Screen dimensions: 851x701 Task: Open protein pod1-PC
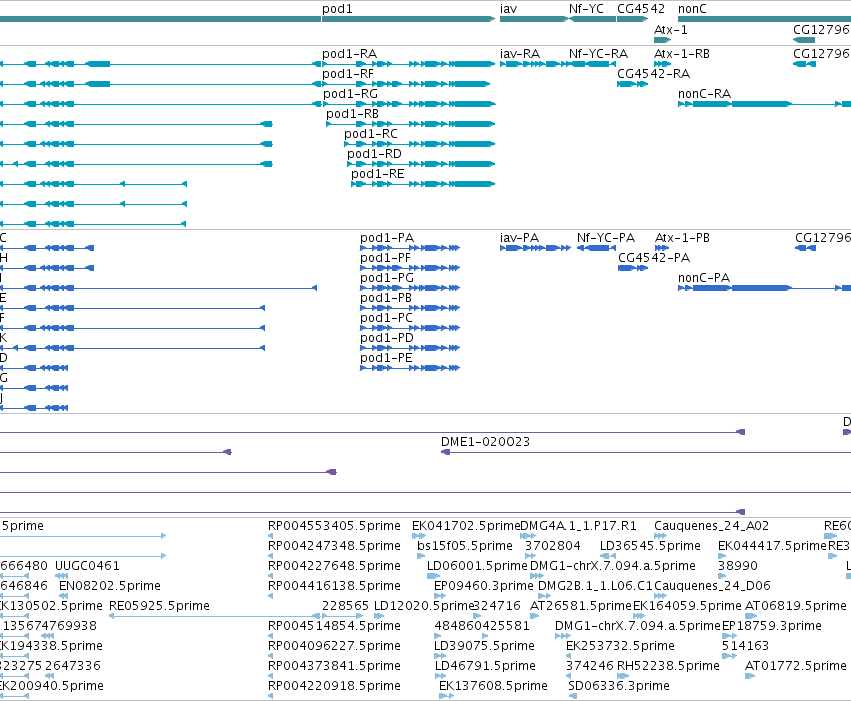386,318
